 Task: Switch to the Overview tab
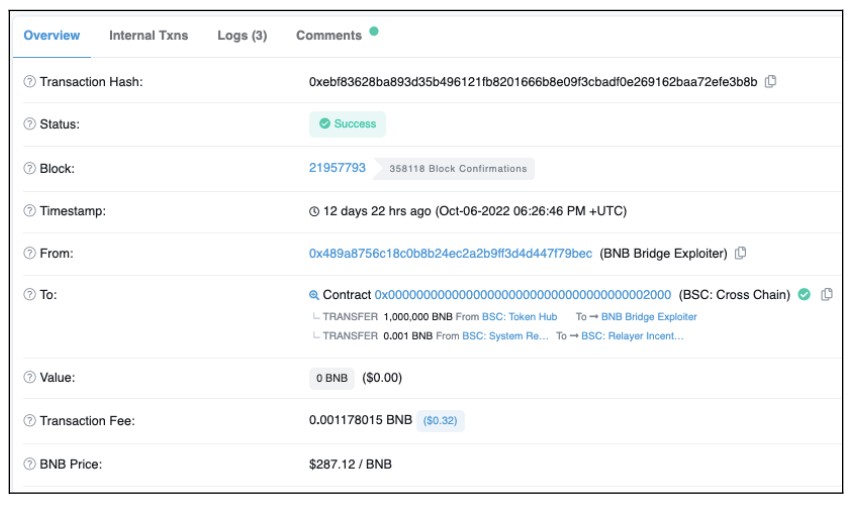pyautogui.click(x=52, y=36)
